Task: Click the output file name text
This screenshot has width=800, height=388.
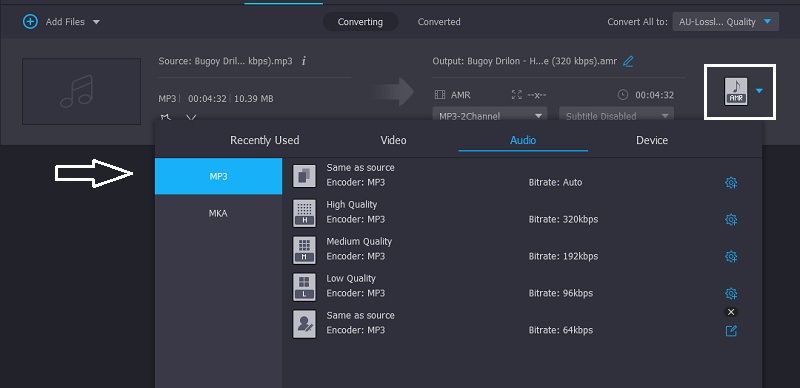Action: pyautogui.click(x=524, y=61)
